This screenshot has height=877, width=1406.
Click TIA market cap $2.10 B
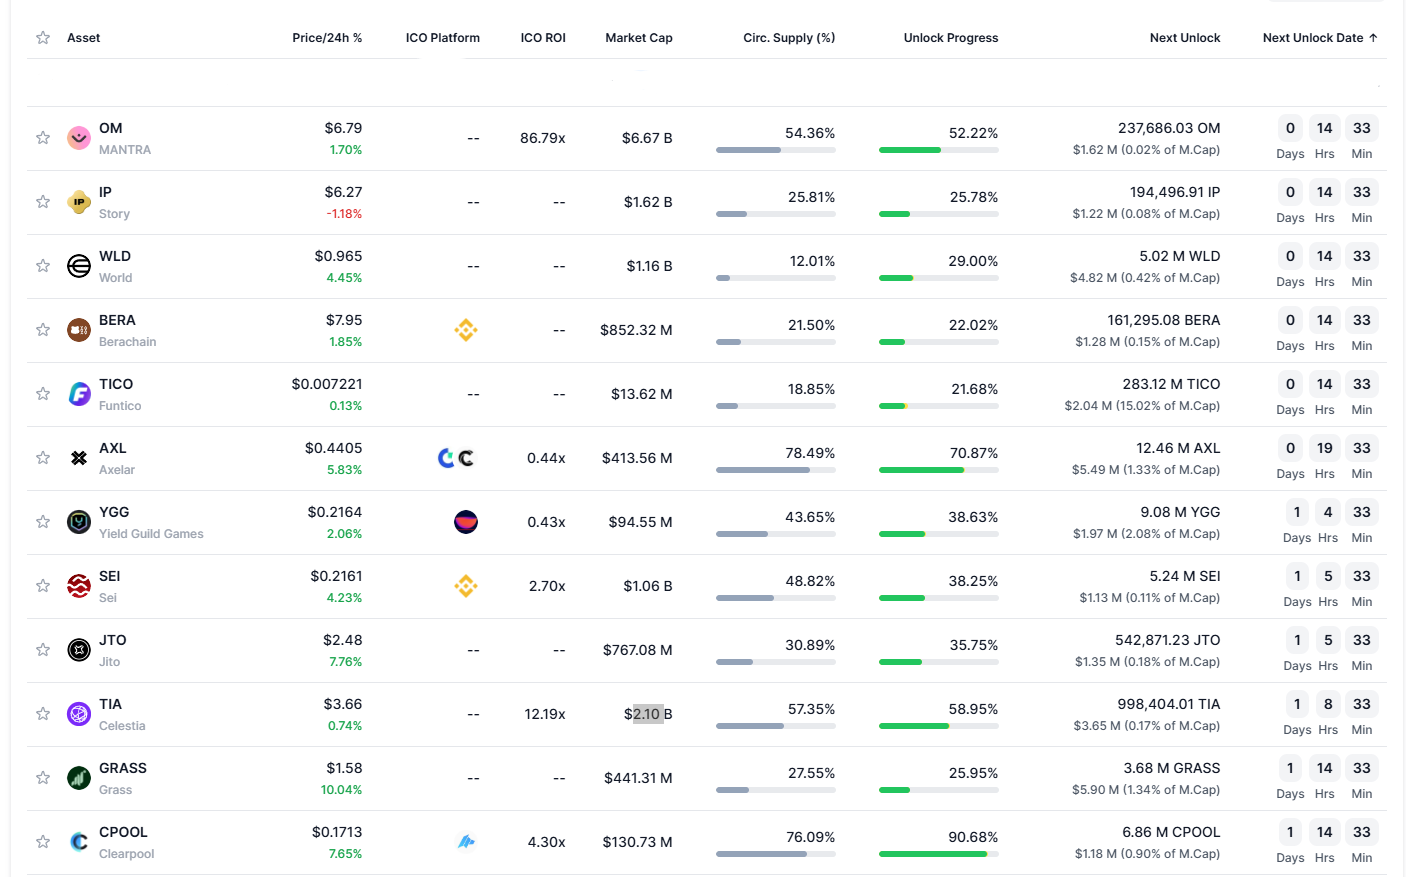click(648, 714)
